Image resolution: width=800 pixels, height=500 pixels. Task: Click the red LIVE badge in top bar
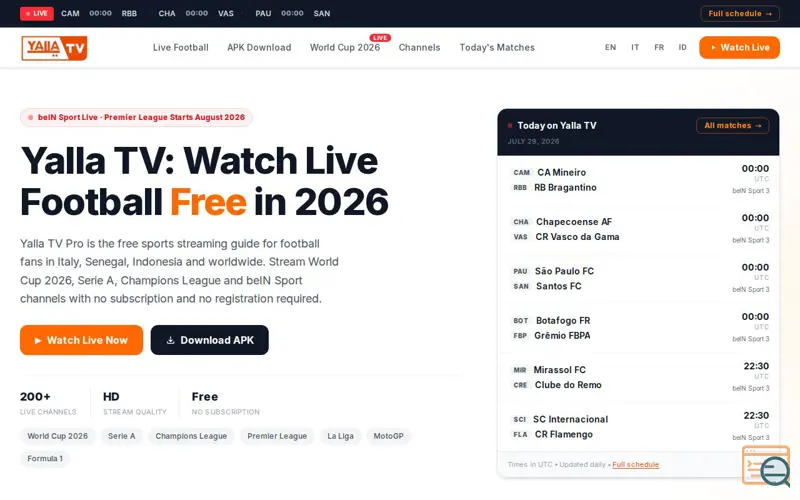coord(37,13)
